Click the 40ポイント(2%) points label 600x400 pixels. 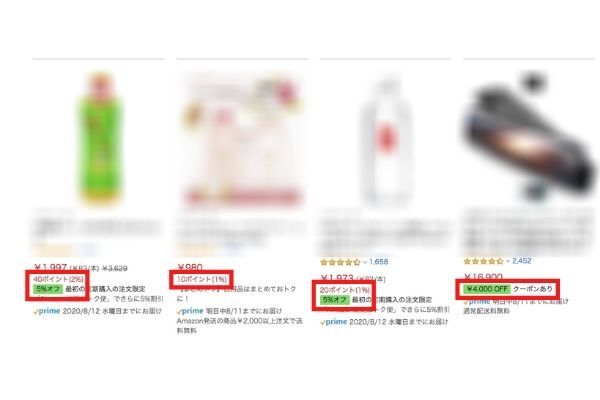click(x=58, y=279)
